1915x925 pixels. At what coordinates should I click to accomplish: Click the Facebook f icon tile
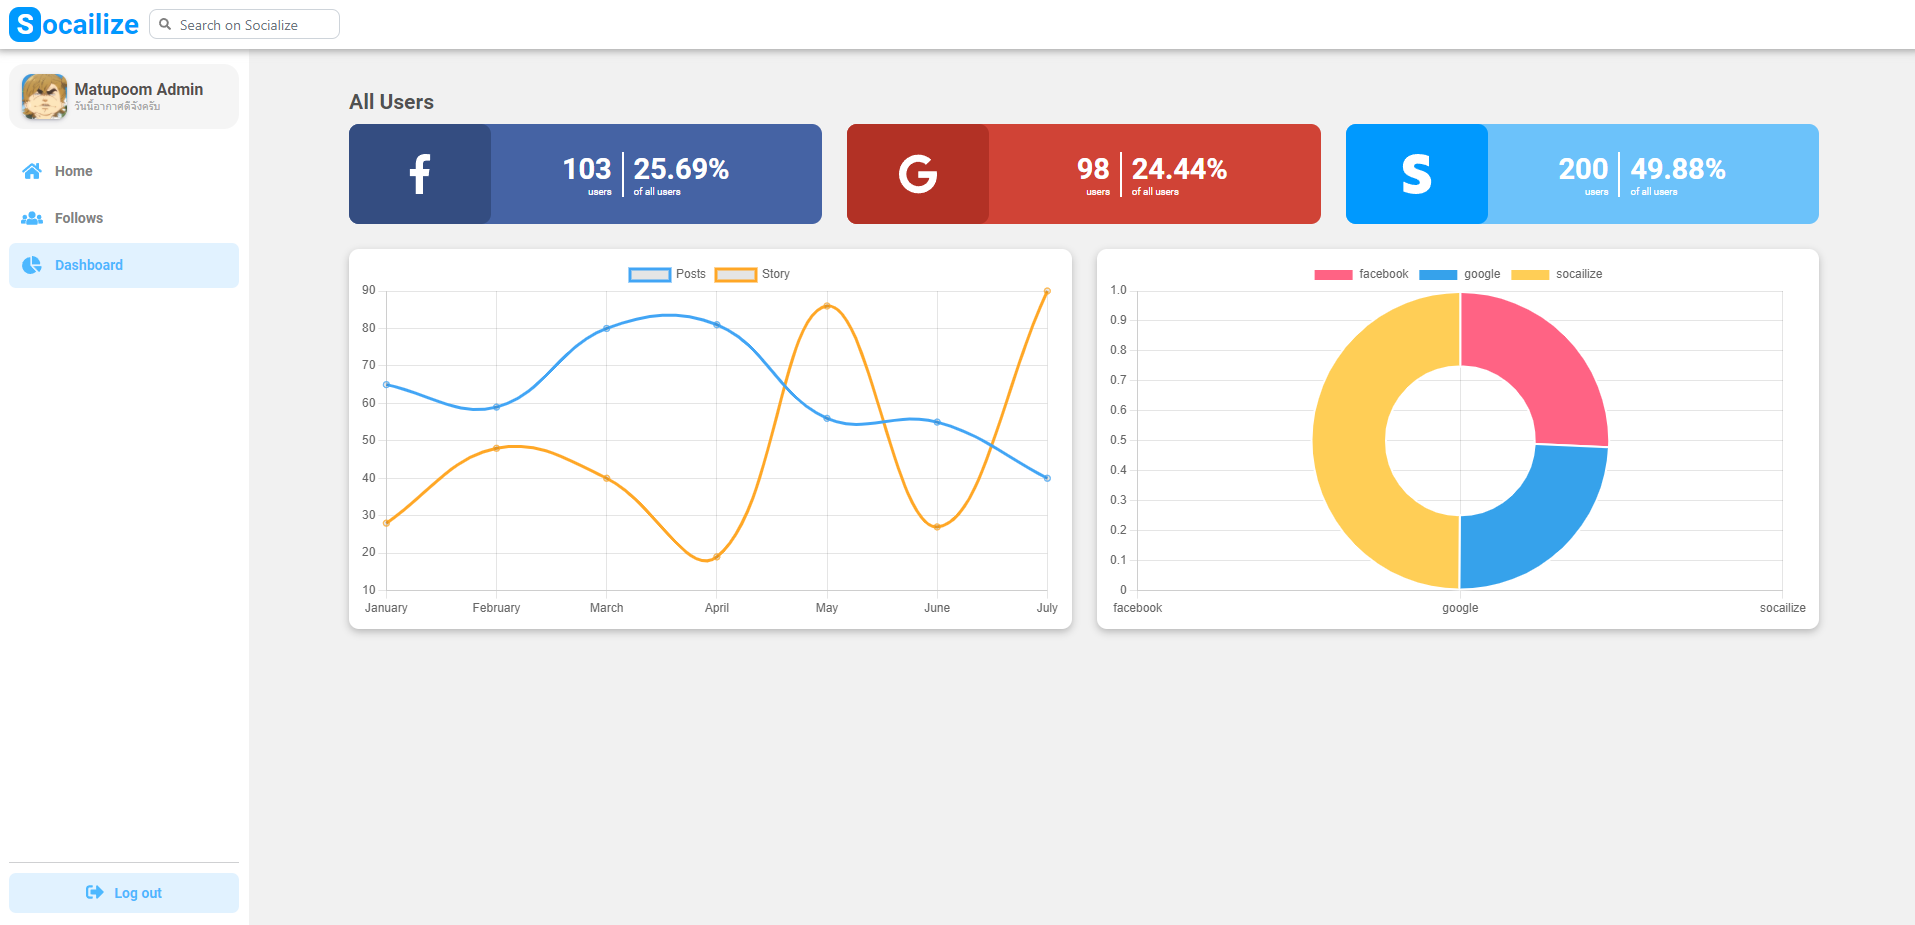[x=420, y=174]
